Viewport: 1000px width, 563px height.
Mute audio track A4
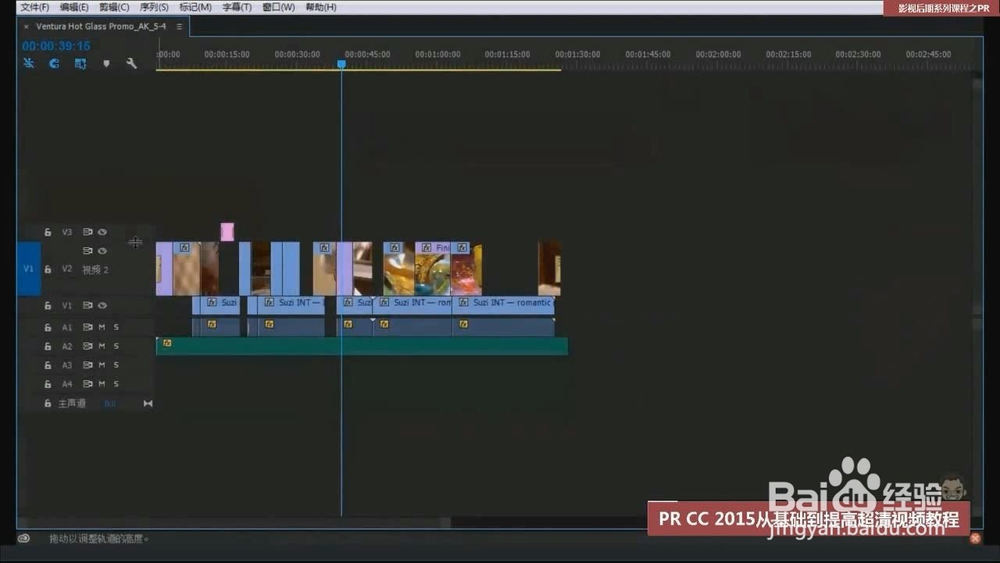click(x=101, y=384)
